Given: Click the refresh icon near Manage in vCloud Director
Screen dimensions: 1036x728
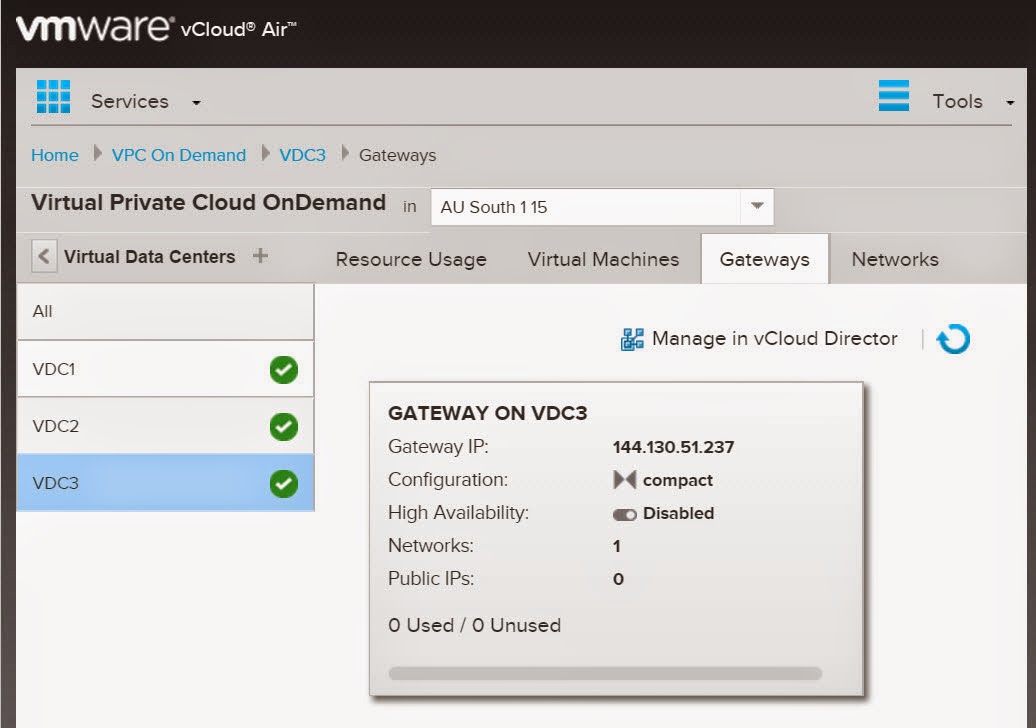Looking at the screenshot, I should pyautogui.click(x=953, y=339).
